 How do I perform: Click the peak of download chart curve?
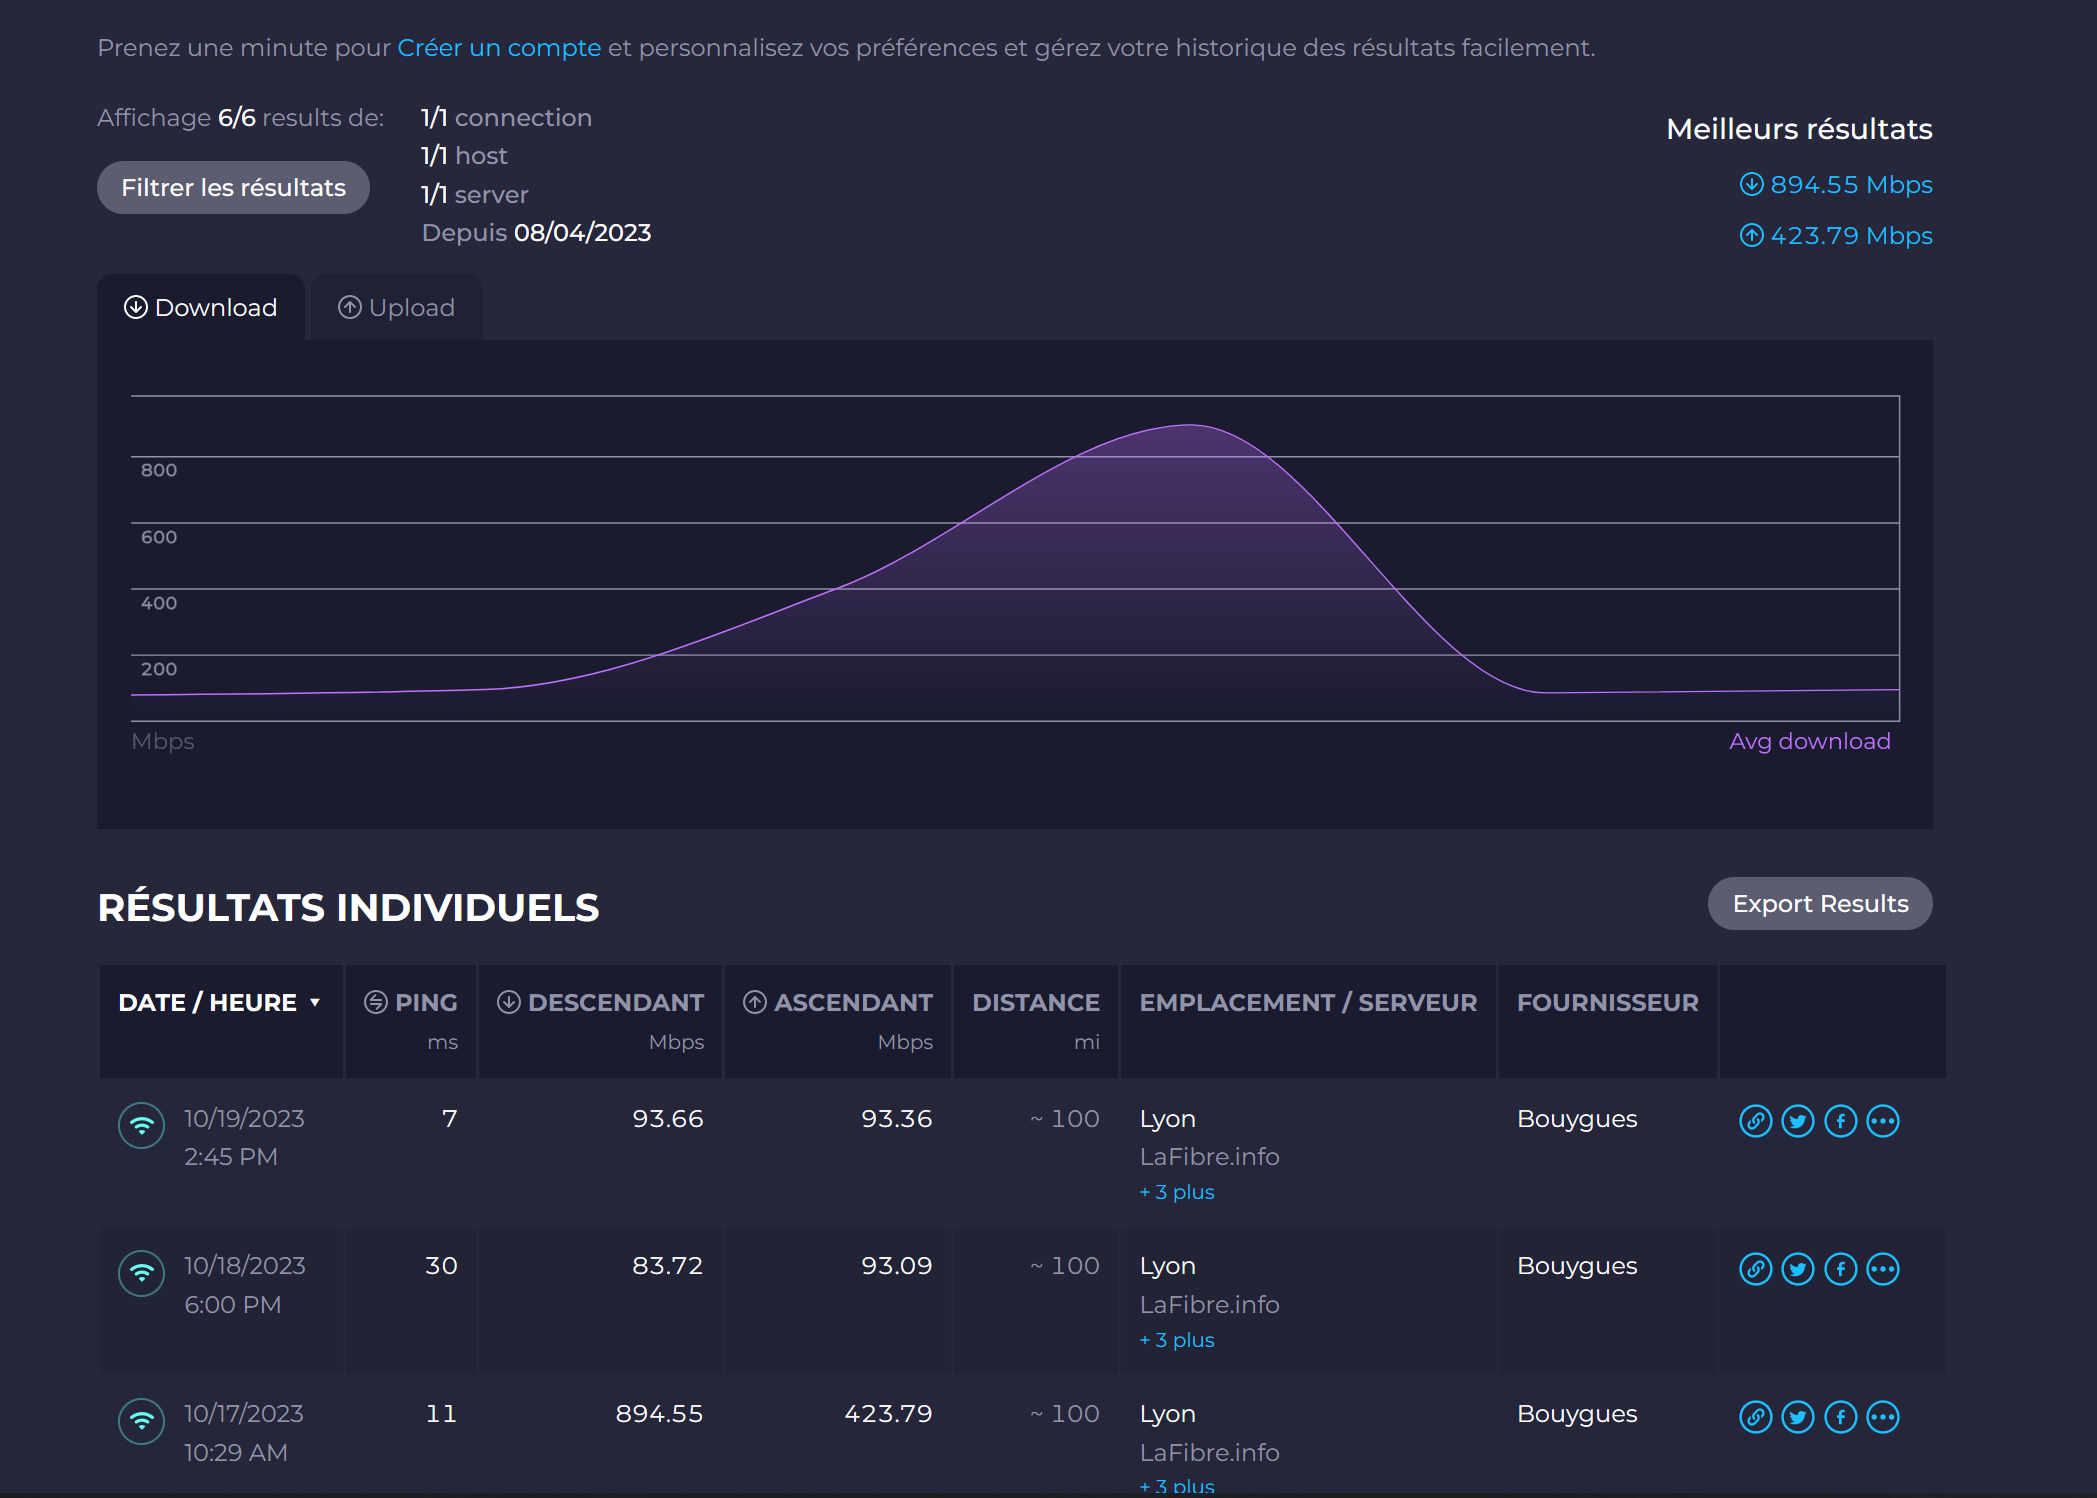click(1189, 425)
